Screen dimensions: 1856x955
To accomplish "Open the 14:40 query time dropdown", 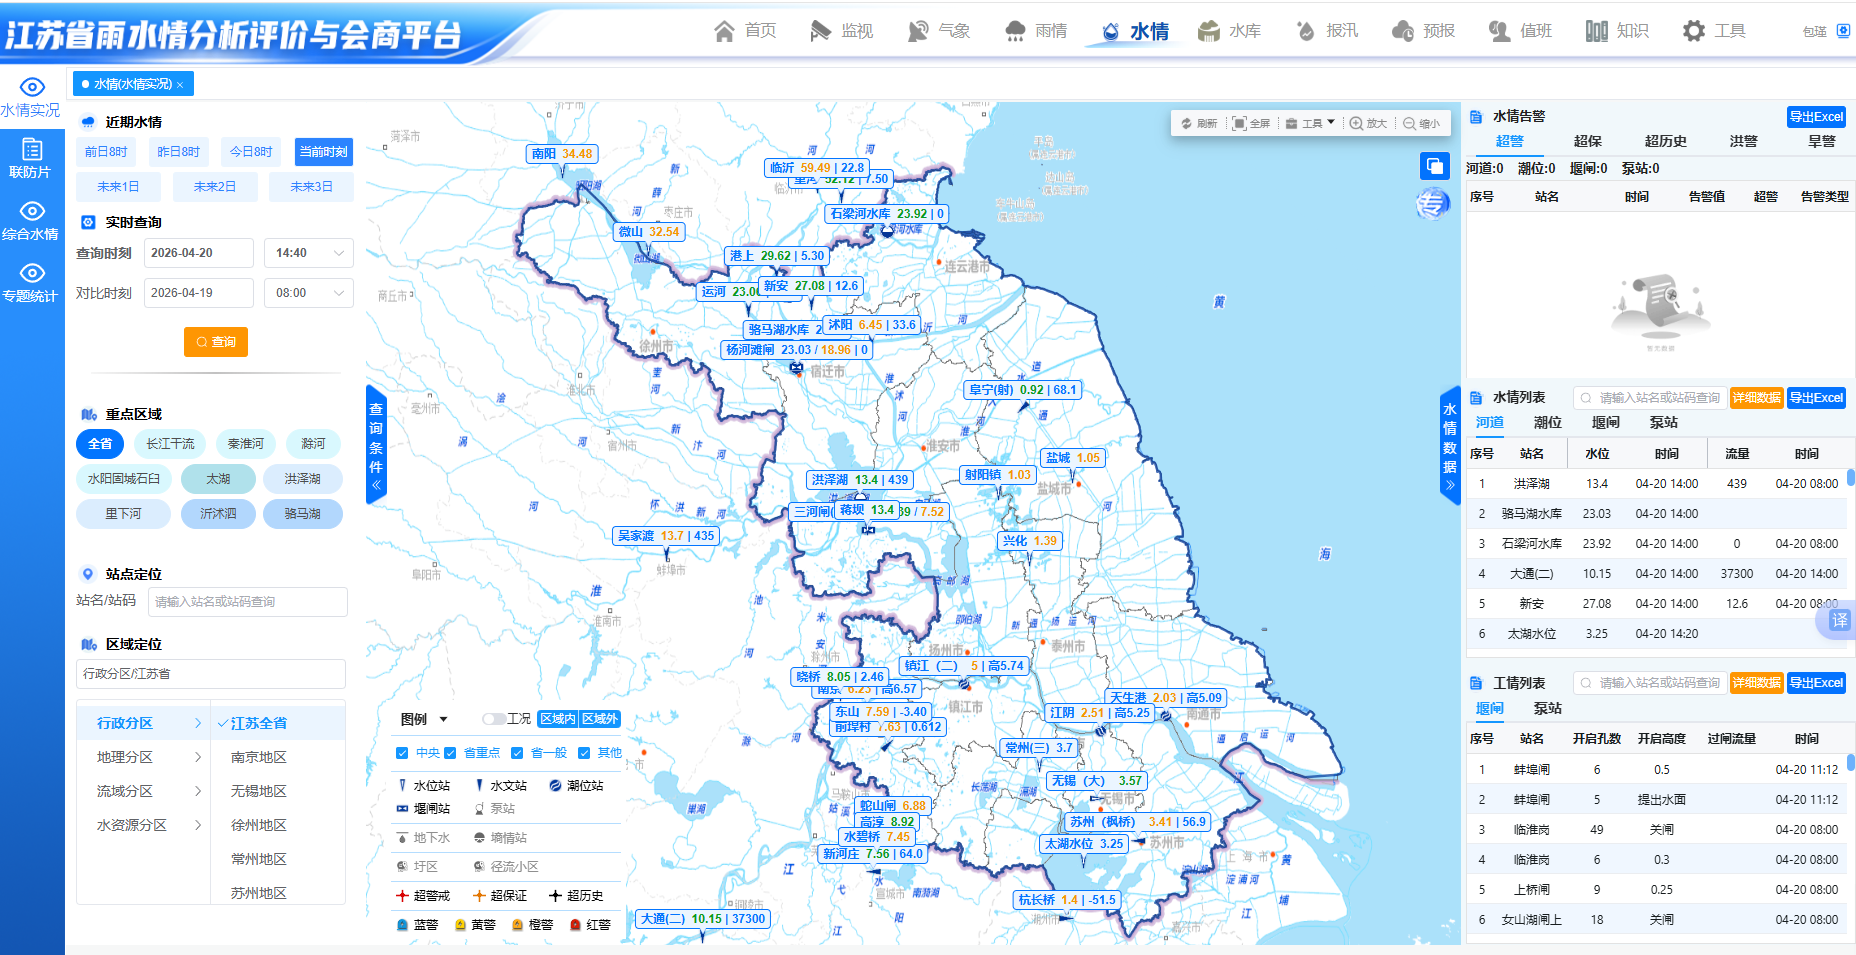I will tap(308, 253).
